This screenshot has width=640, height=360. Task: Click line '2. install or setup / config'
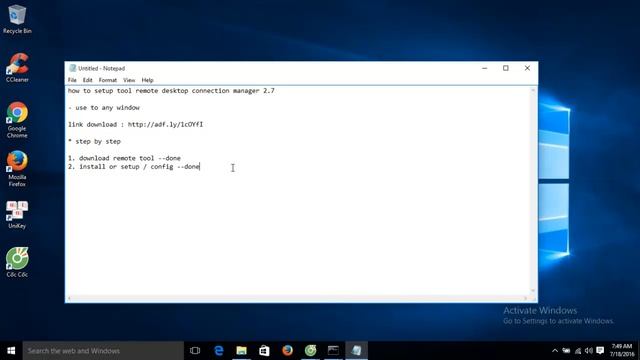pos(133,167)
